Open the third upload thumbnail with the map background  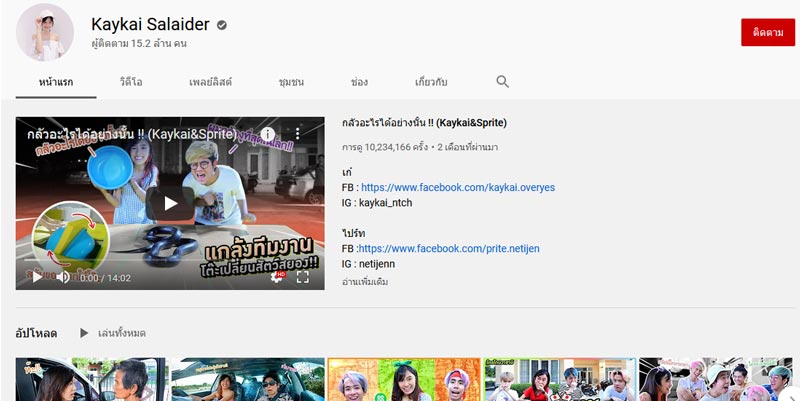[x=404, y=379]
